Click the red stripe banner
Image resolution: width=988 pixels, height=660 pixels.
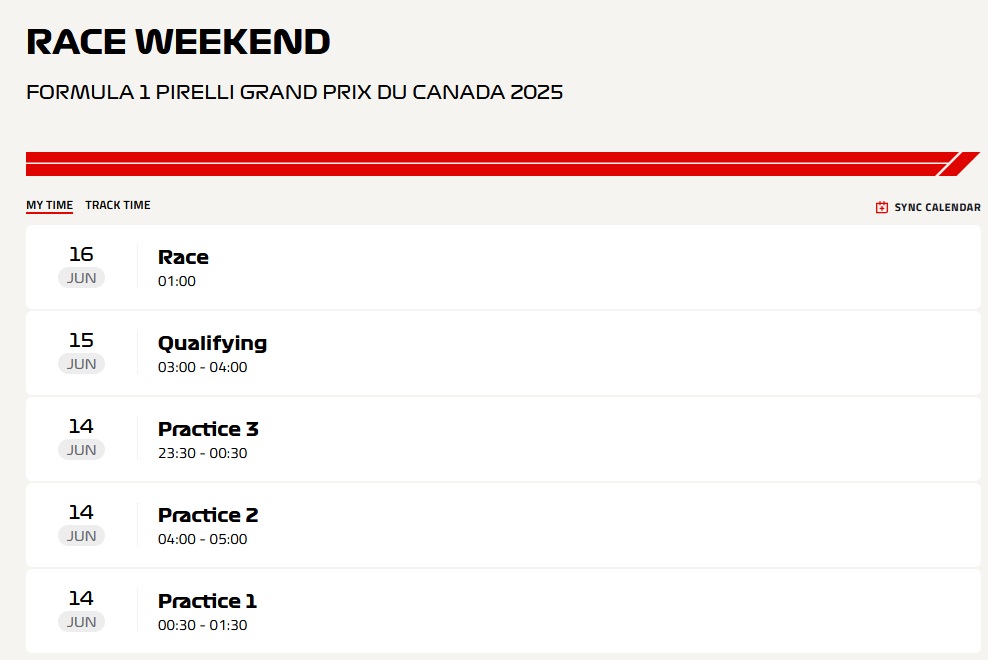[x=502, y=164]
